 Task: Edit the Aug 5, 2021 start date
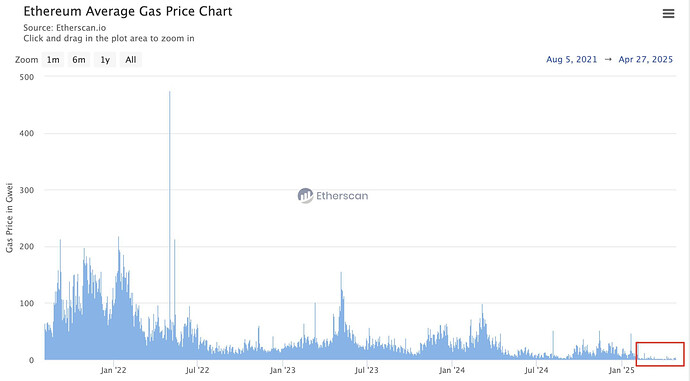(x=572, y=59)
